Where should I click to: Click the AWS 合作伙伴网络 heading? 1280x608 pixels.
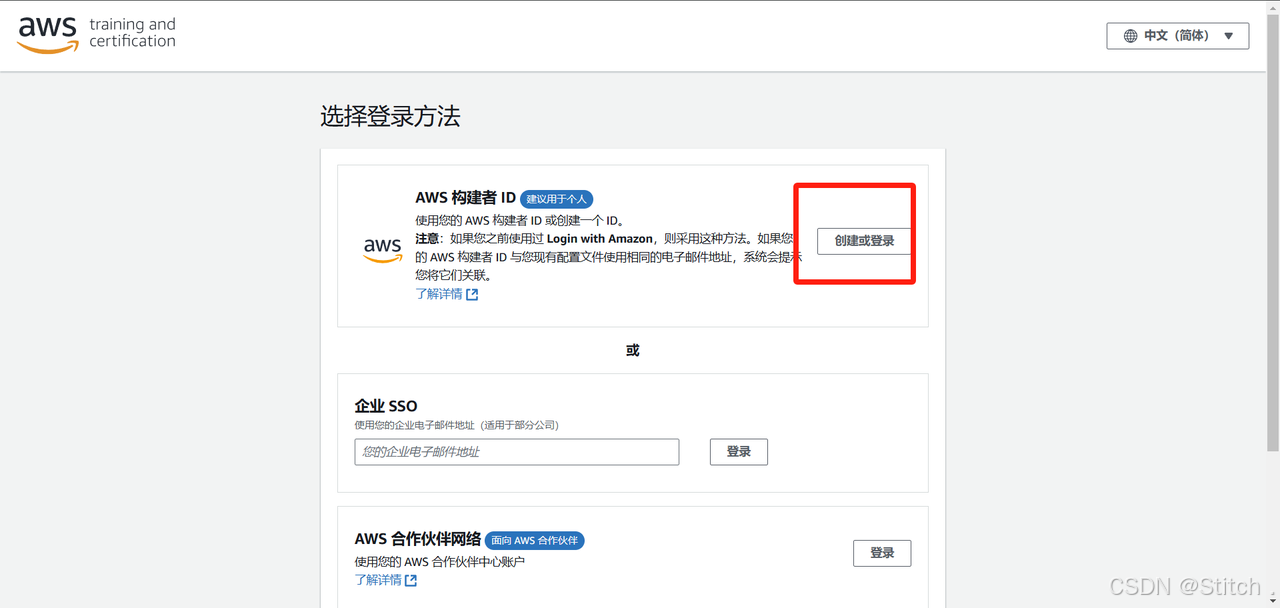418,539
